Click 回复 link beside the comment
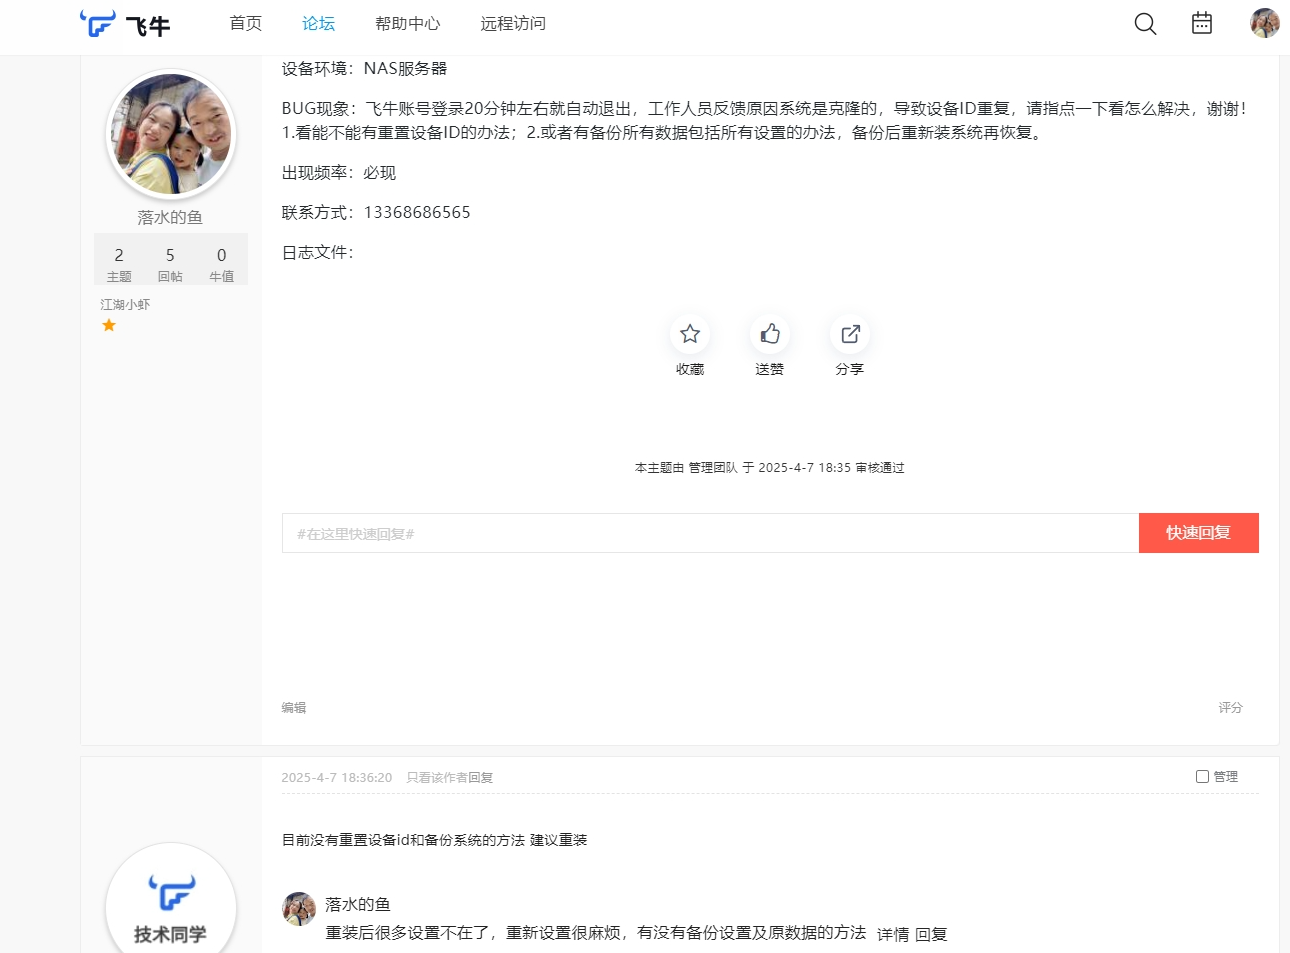Screen dimensions: 1290x953 click(x=931, y=934)
